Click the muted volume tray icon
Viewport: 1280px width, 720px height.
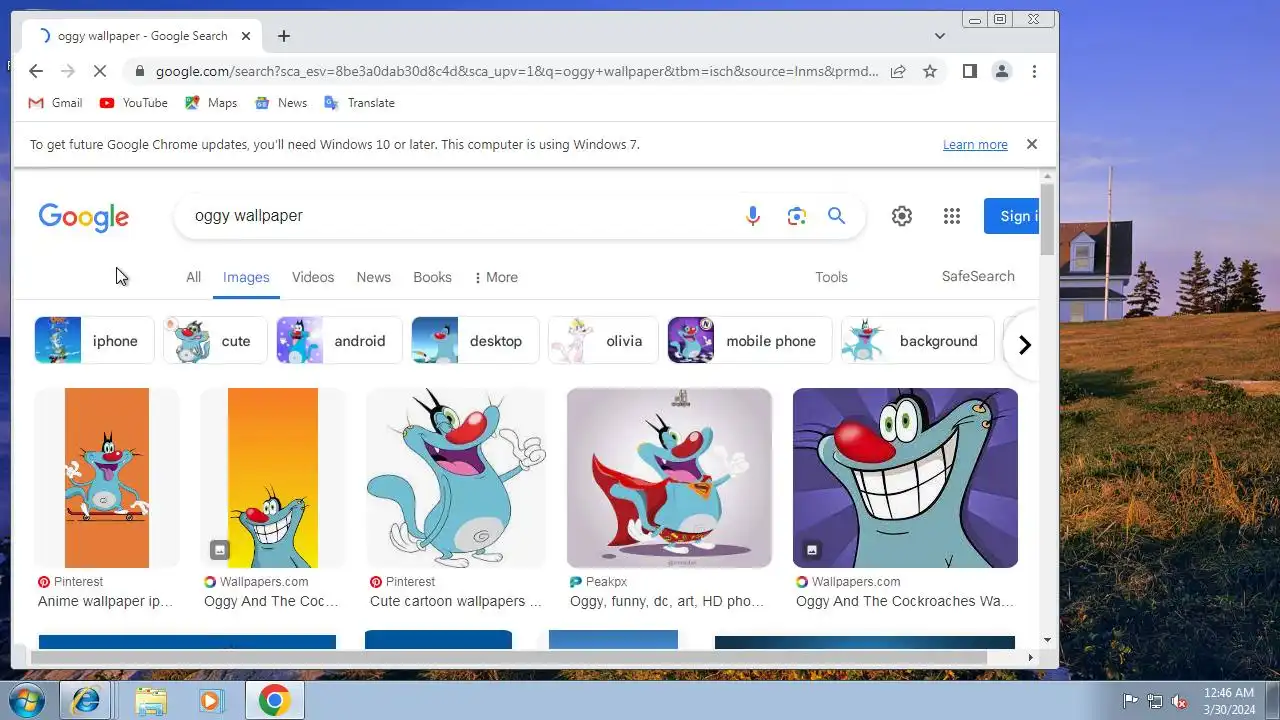click(x=1179, y=701)
